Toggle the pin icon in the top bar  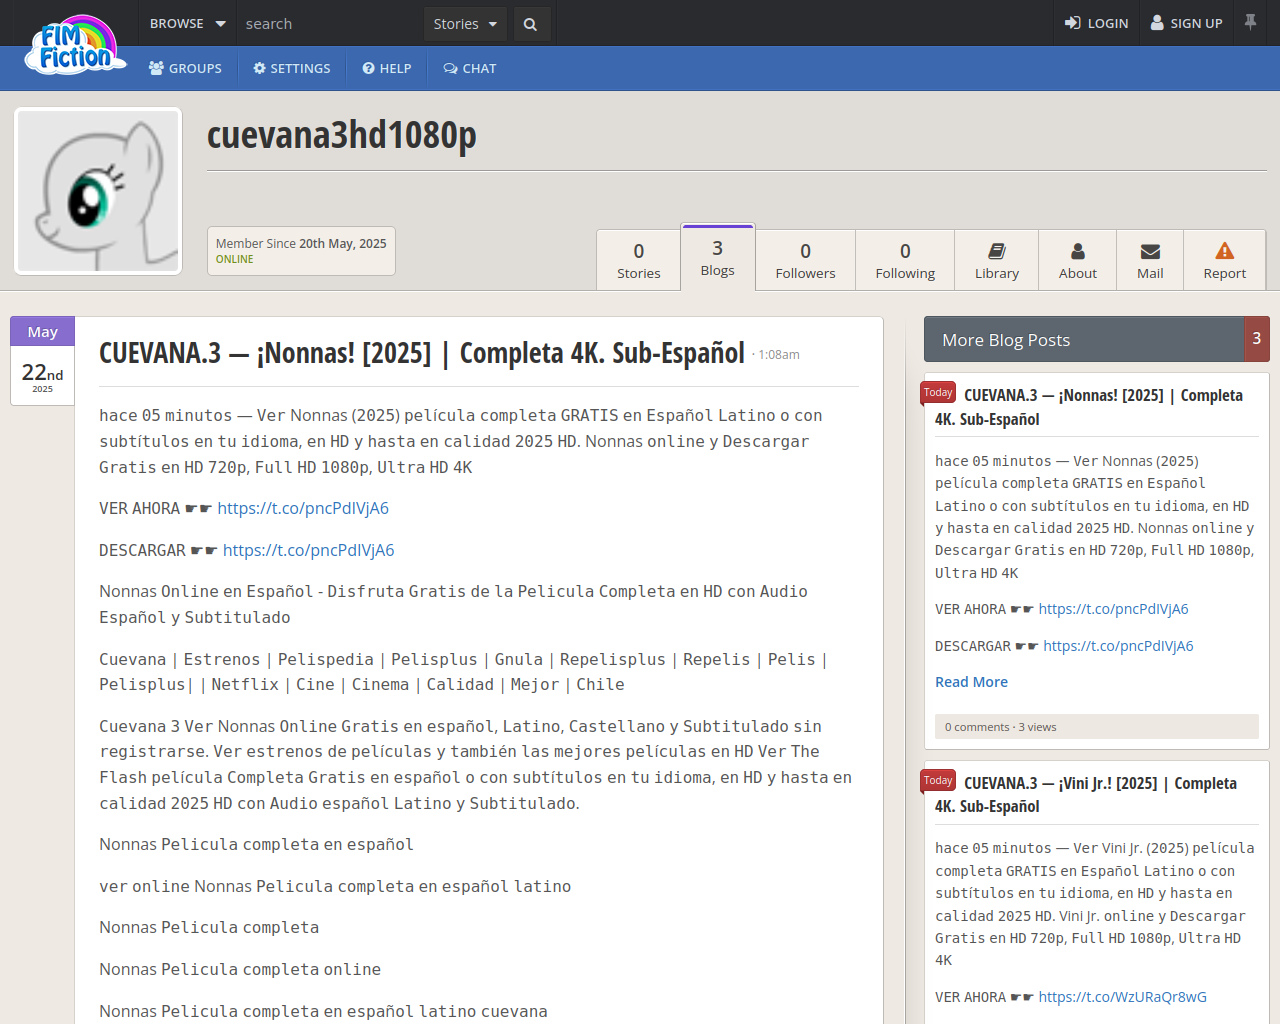[x=1250, y=22]
